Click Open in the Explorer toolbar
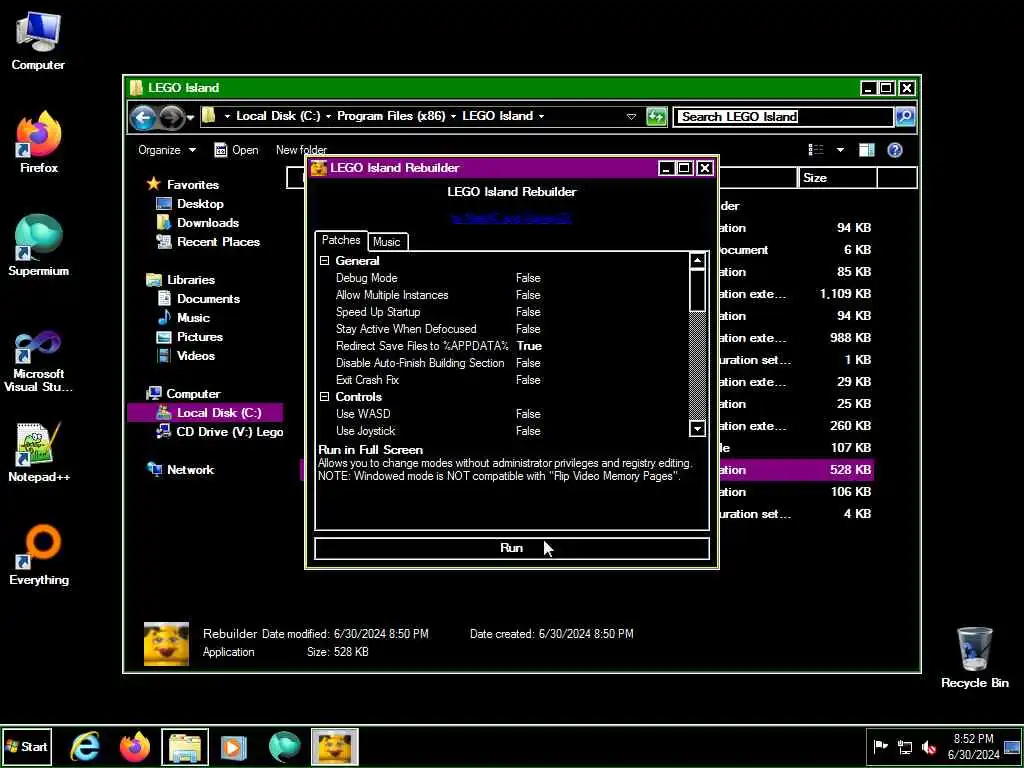 (x=236, y=150)
